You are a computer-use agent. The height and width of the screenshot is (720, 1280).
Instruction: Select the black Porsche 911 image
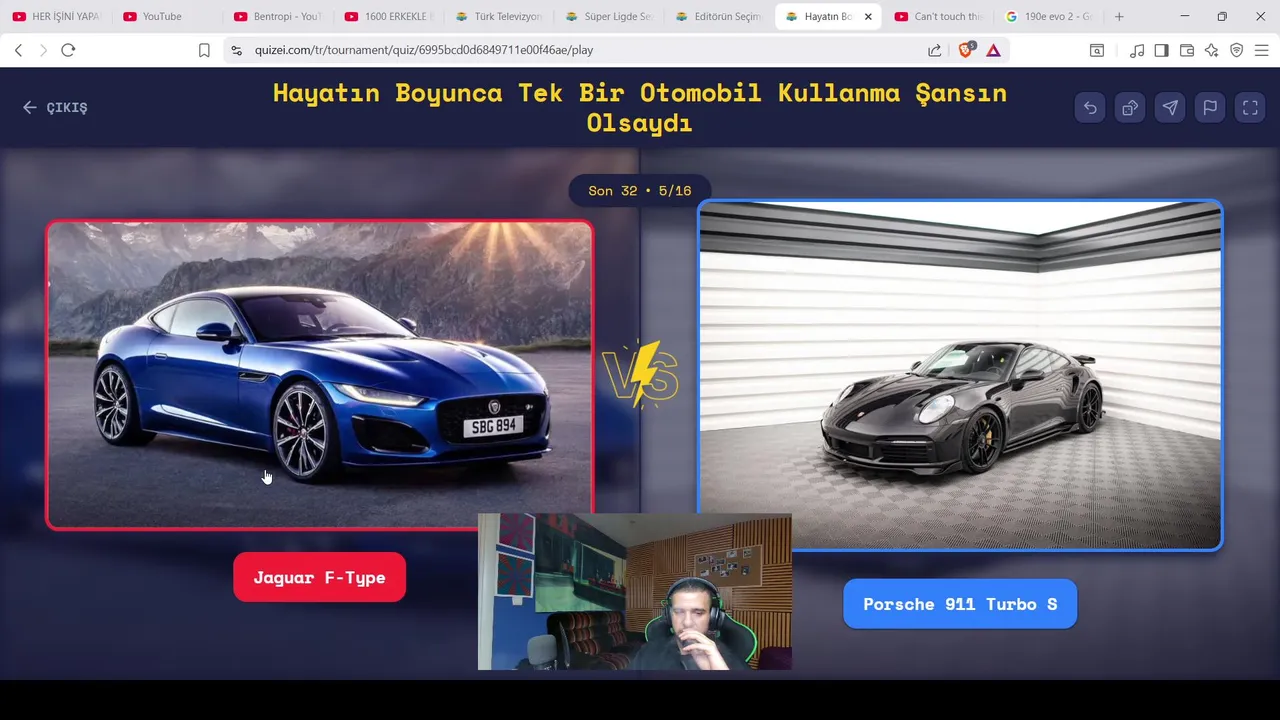(x=960, y=375)
